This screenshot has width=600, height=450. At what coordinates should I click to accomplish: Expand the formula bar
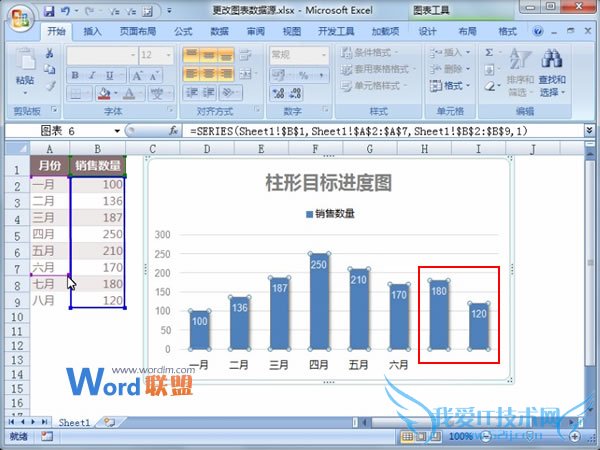point(589,131)
